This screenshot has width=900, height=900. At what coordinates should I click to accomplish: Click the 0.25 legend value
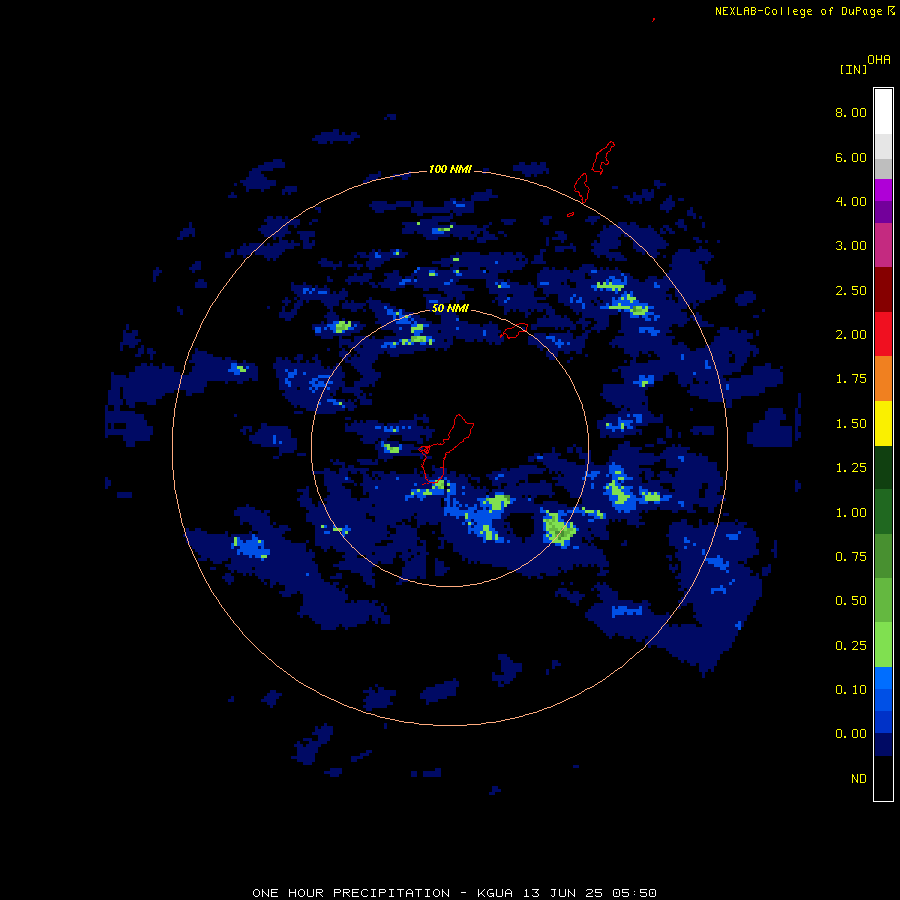[850, 646]
